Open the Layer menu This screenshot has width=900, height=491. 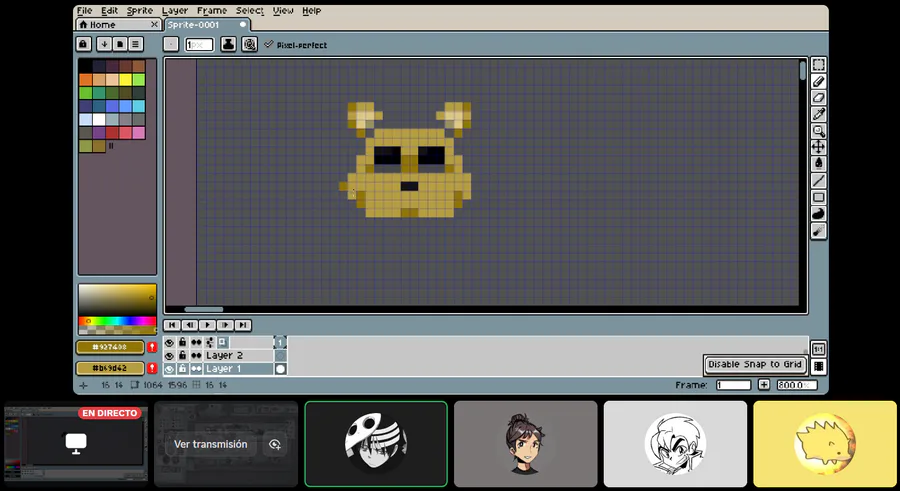(174, 10)
